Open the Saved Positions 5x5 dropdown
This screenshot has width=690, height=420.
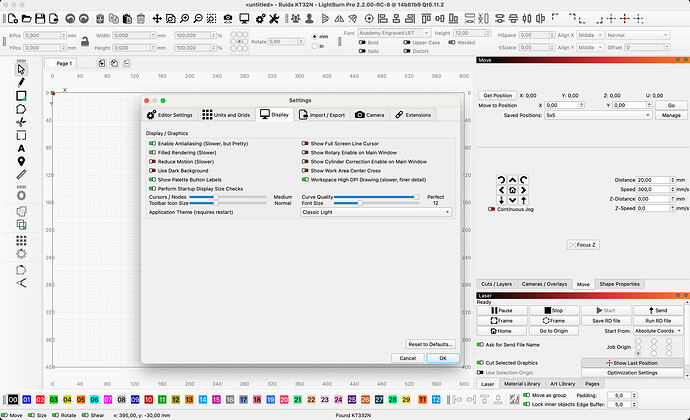click(598, 115)
